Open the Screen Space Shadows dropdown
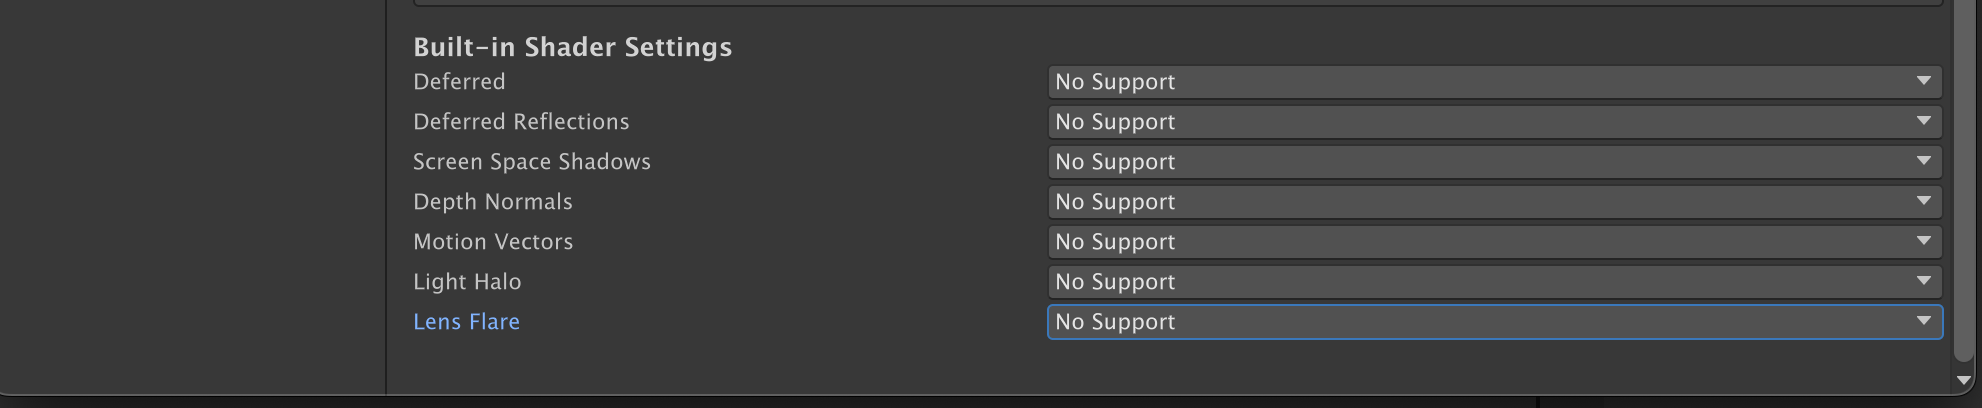Image resolution: width=1982 pixels, height=408 pixels. click(x=1494, y=162)
